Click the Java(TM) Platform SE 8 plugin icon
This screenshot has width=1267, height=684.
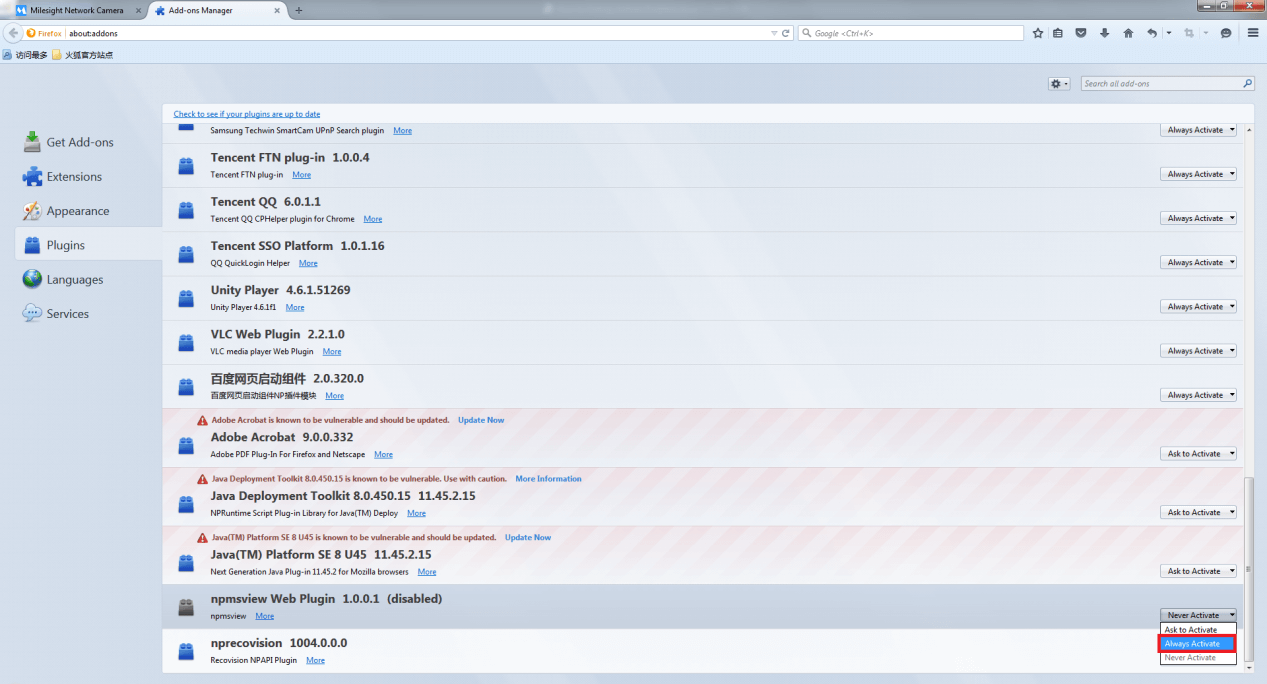[x=186, y=563]
